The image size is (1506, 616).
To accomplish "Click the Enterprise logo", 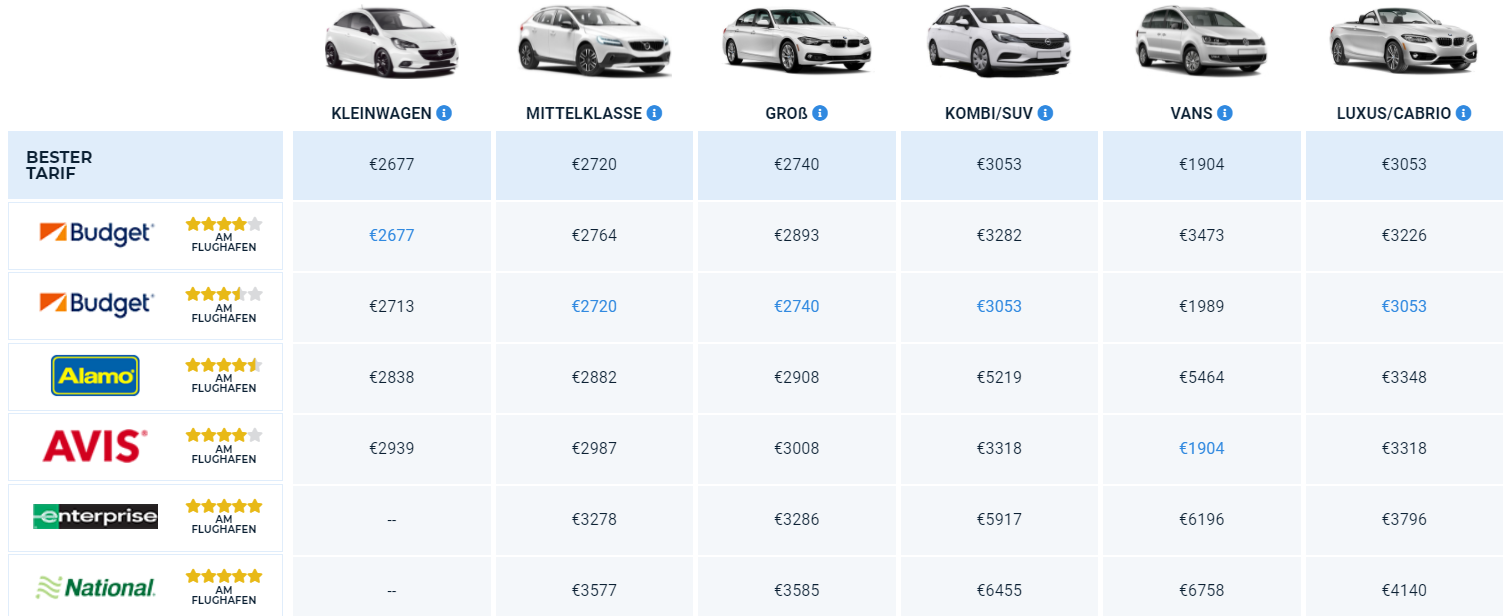I will point(95,517).
